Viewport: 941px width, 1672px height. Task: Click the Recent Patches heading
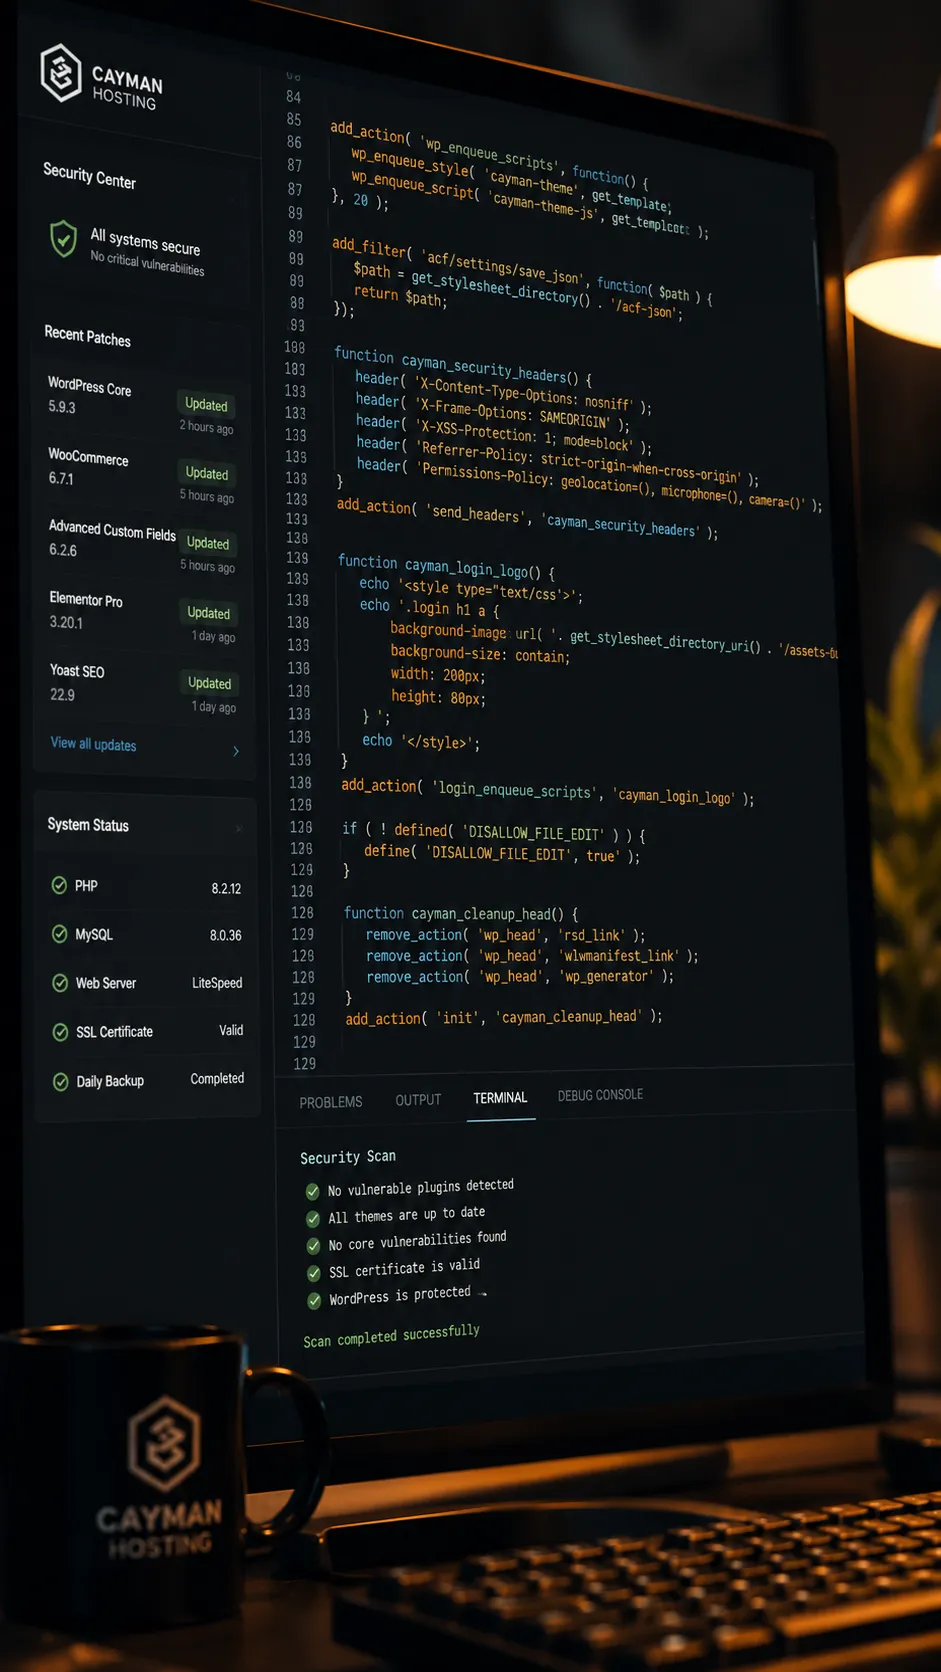87,336
